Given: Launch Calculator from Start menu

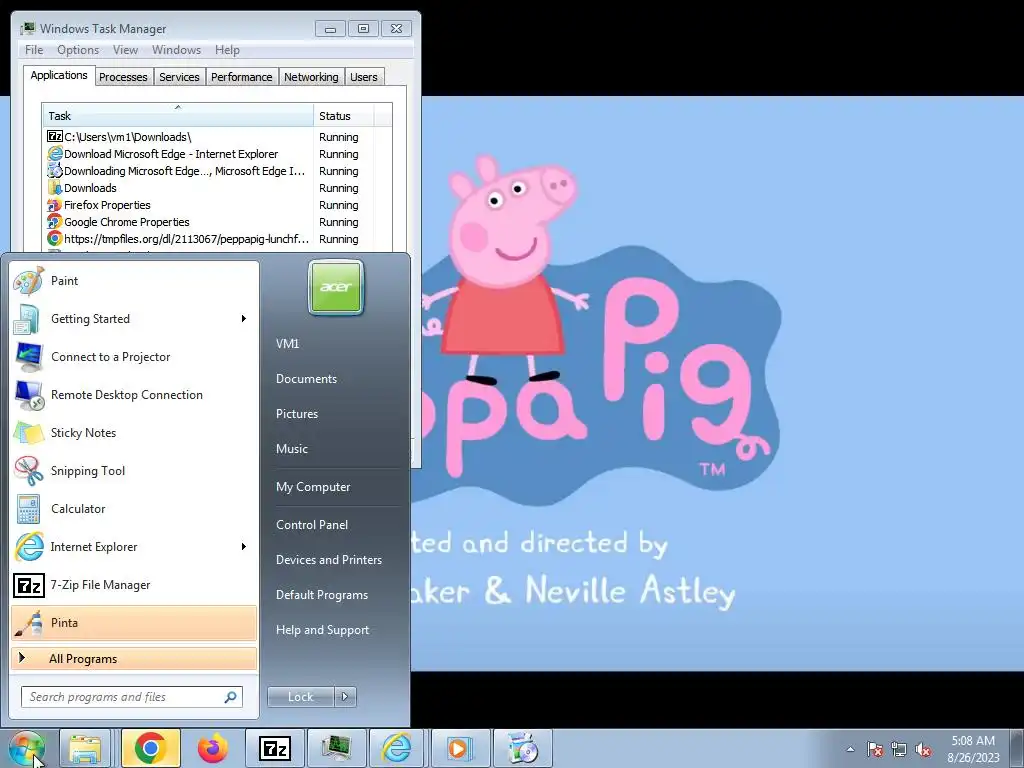Looking at the screenshot, I should (x=134, y=509).
